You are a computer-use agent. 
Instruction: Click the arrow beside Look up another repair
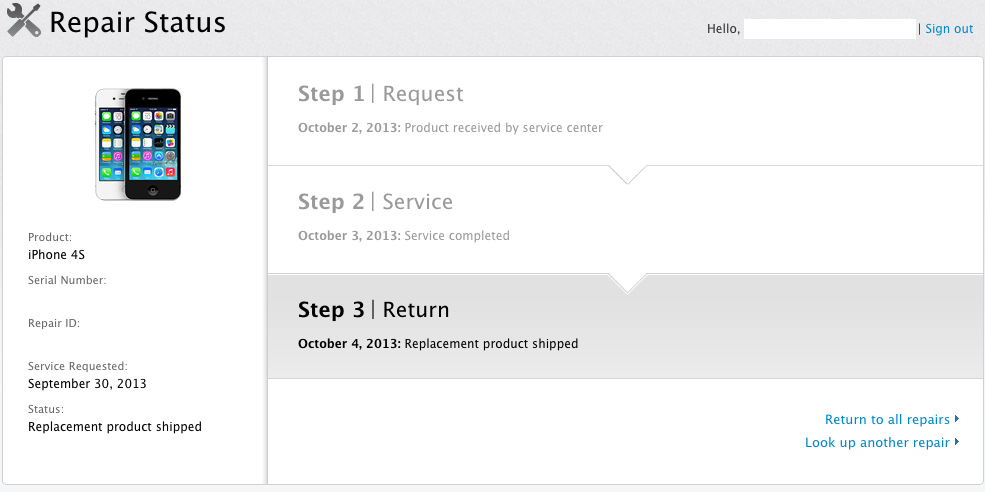957,442
